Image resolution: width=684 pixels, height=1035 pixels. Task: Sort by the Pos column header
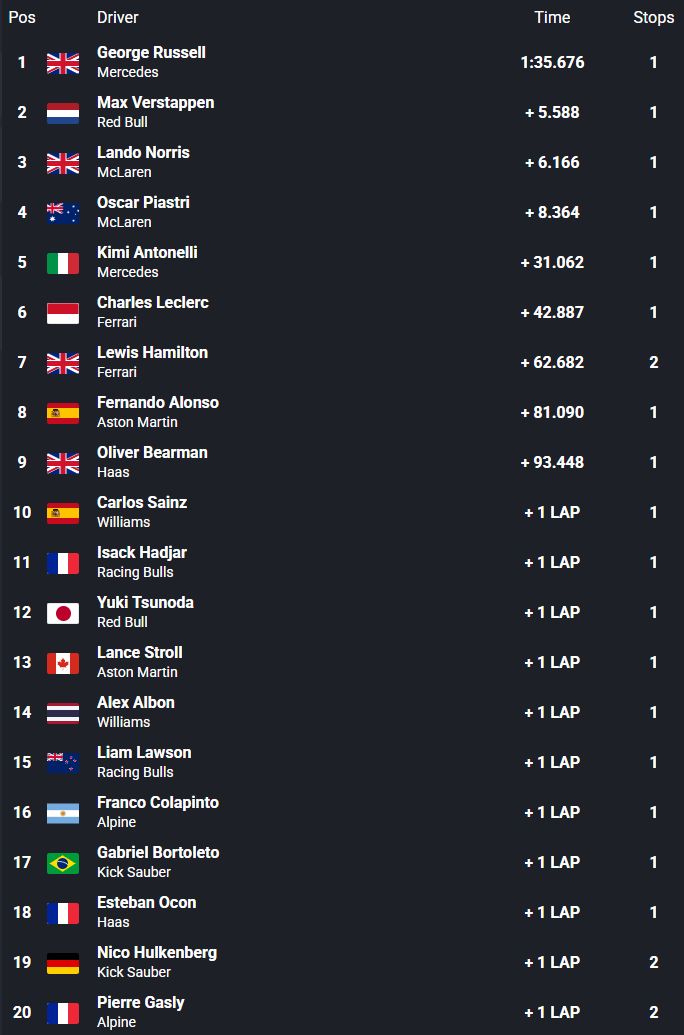(x=22, y=17)
